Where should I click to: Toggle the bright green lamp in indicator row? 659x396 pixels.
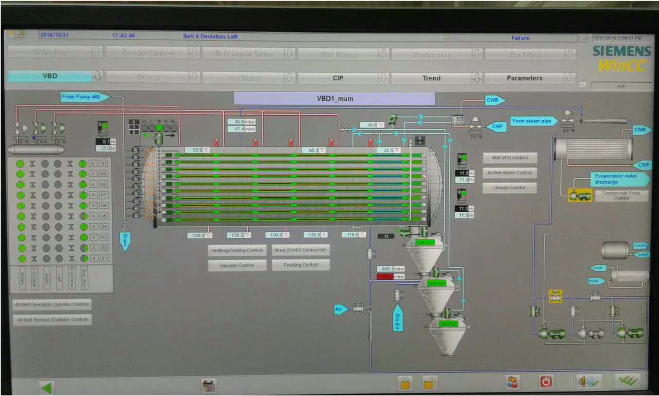click(159, 128)
